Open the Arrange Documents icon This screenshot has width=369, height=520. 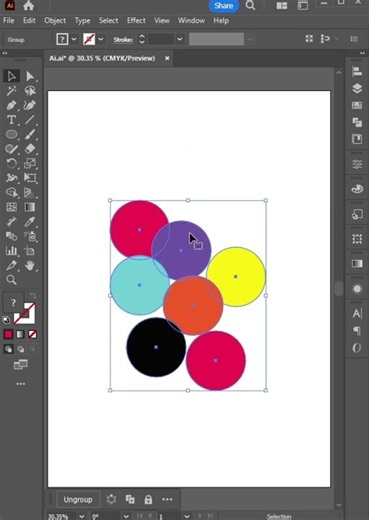click(x=282, y=6)
